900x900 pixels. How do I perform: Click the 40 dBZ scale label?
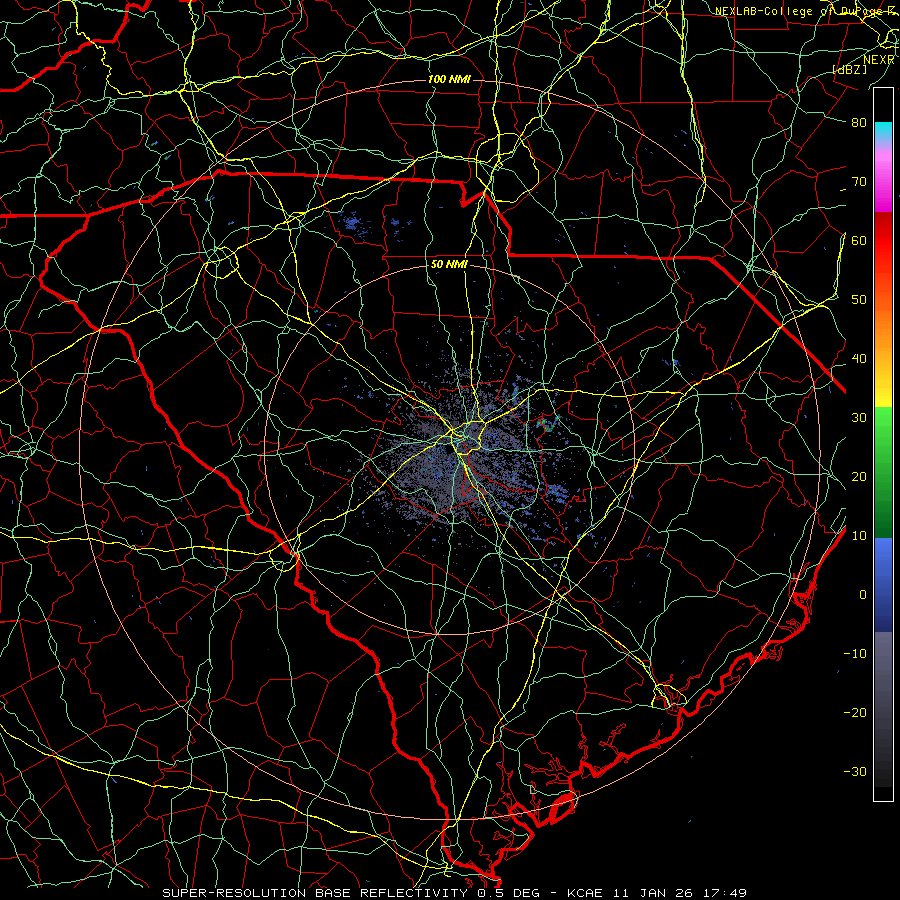(859, 359)
